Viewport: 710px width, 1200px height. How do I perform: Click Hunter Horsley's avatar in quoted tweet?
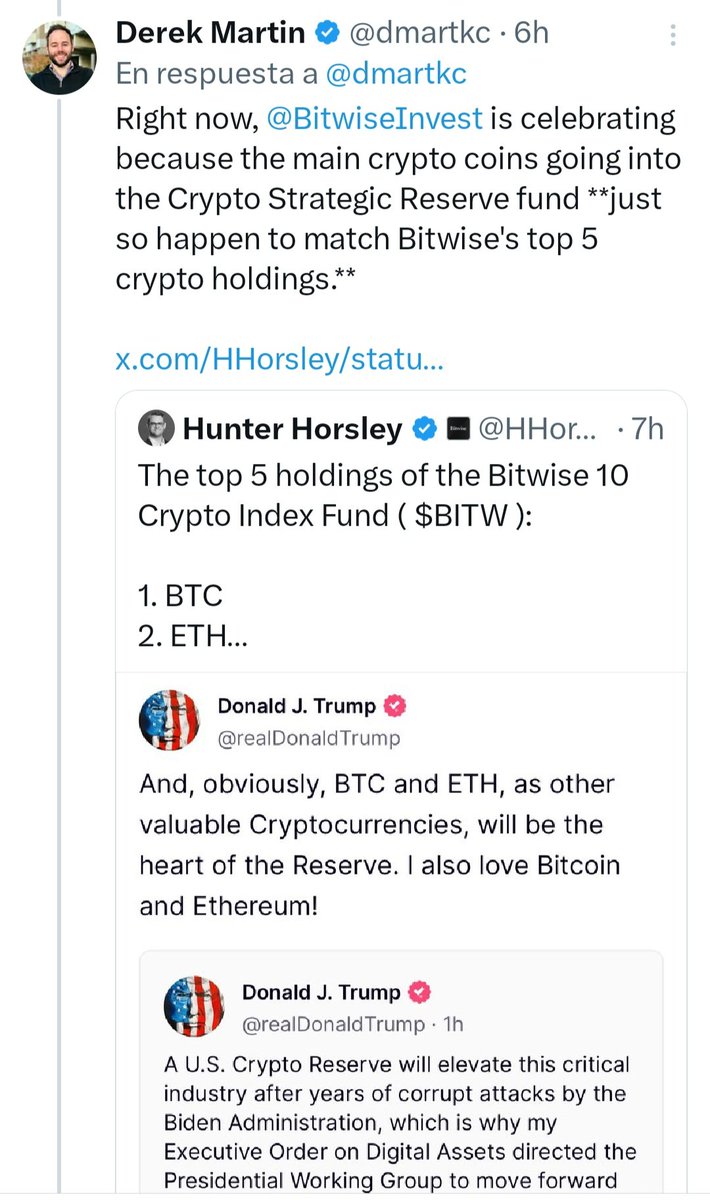click(x=156, y=429)
